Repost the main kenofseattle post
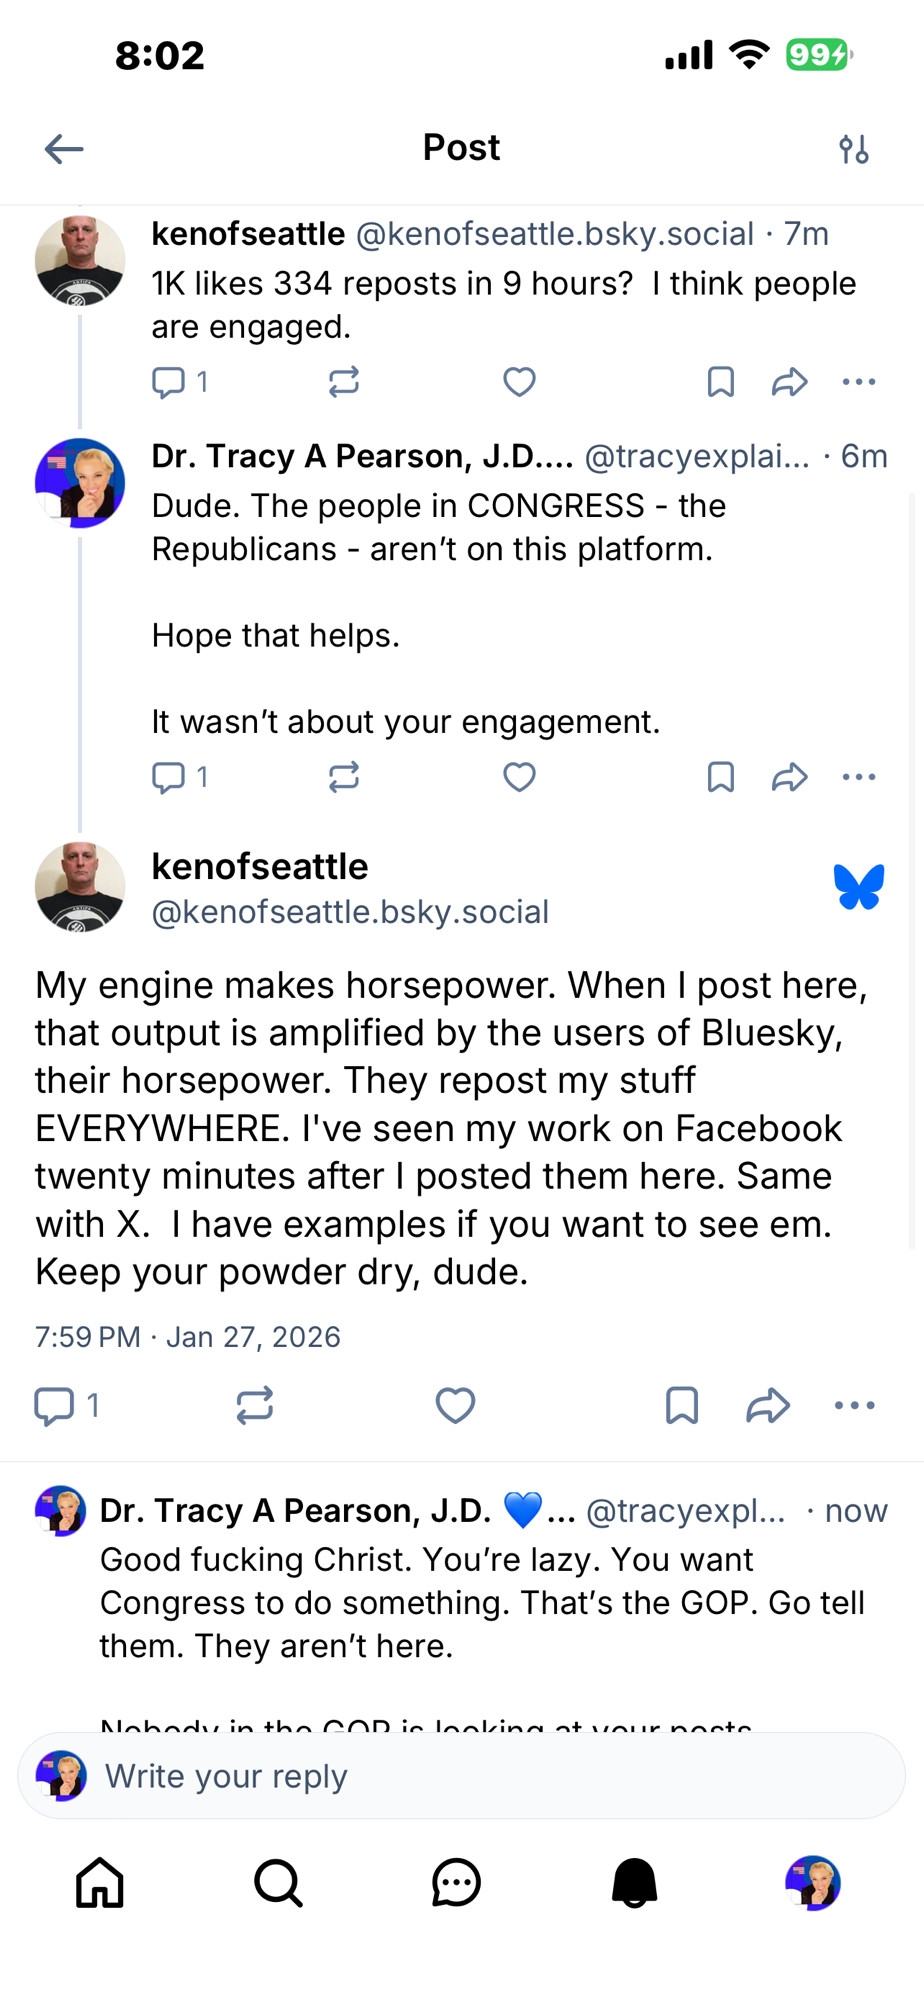The image size is (924, 2000). click(255, 1405)
